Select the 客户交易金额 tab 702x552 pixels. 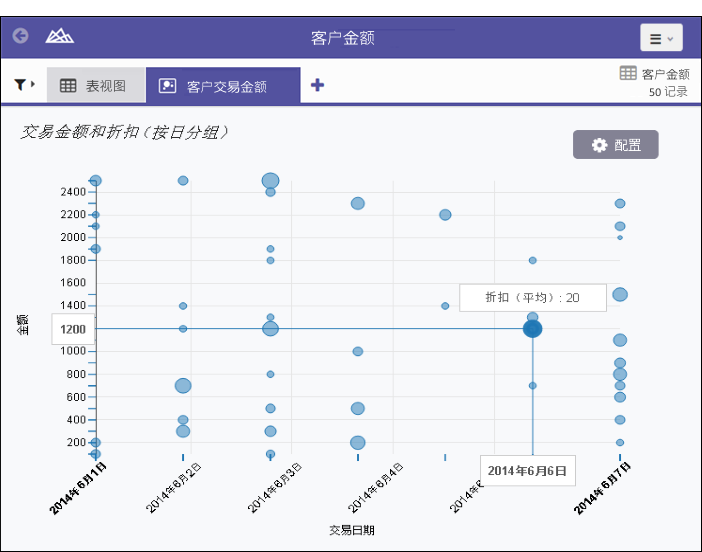(x=223, y=86)
